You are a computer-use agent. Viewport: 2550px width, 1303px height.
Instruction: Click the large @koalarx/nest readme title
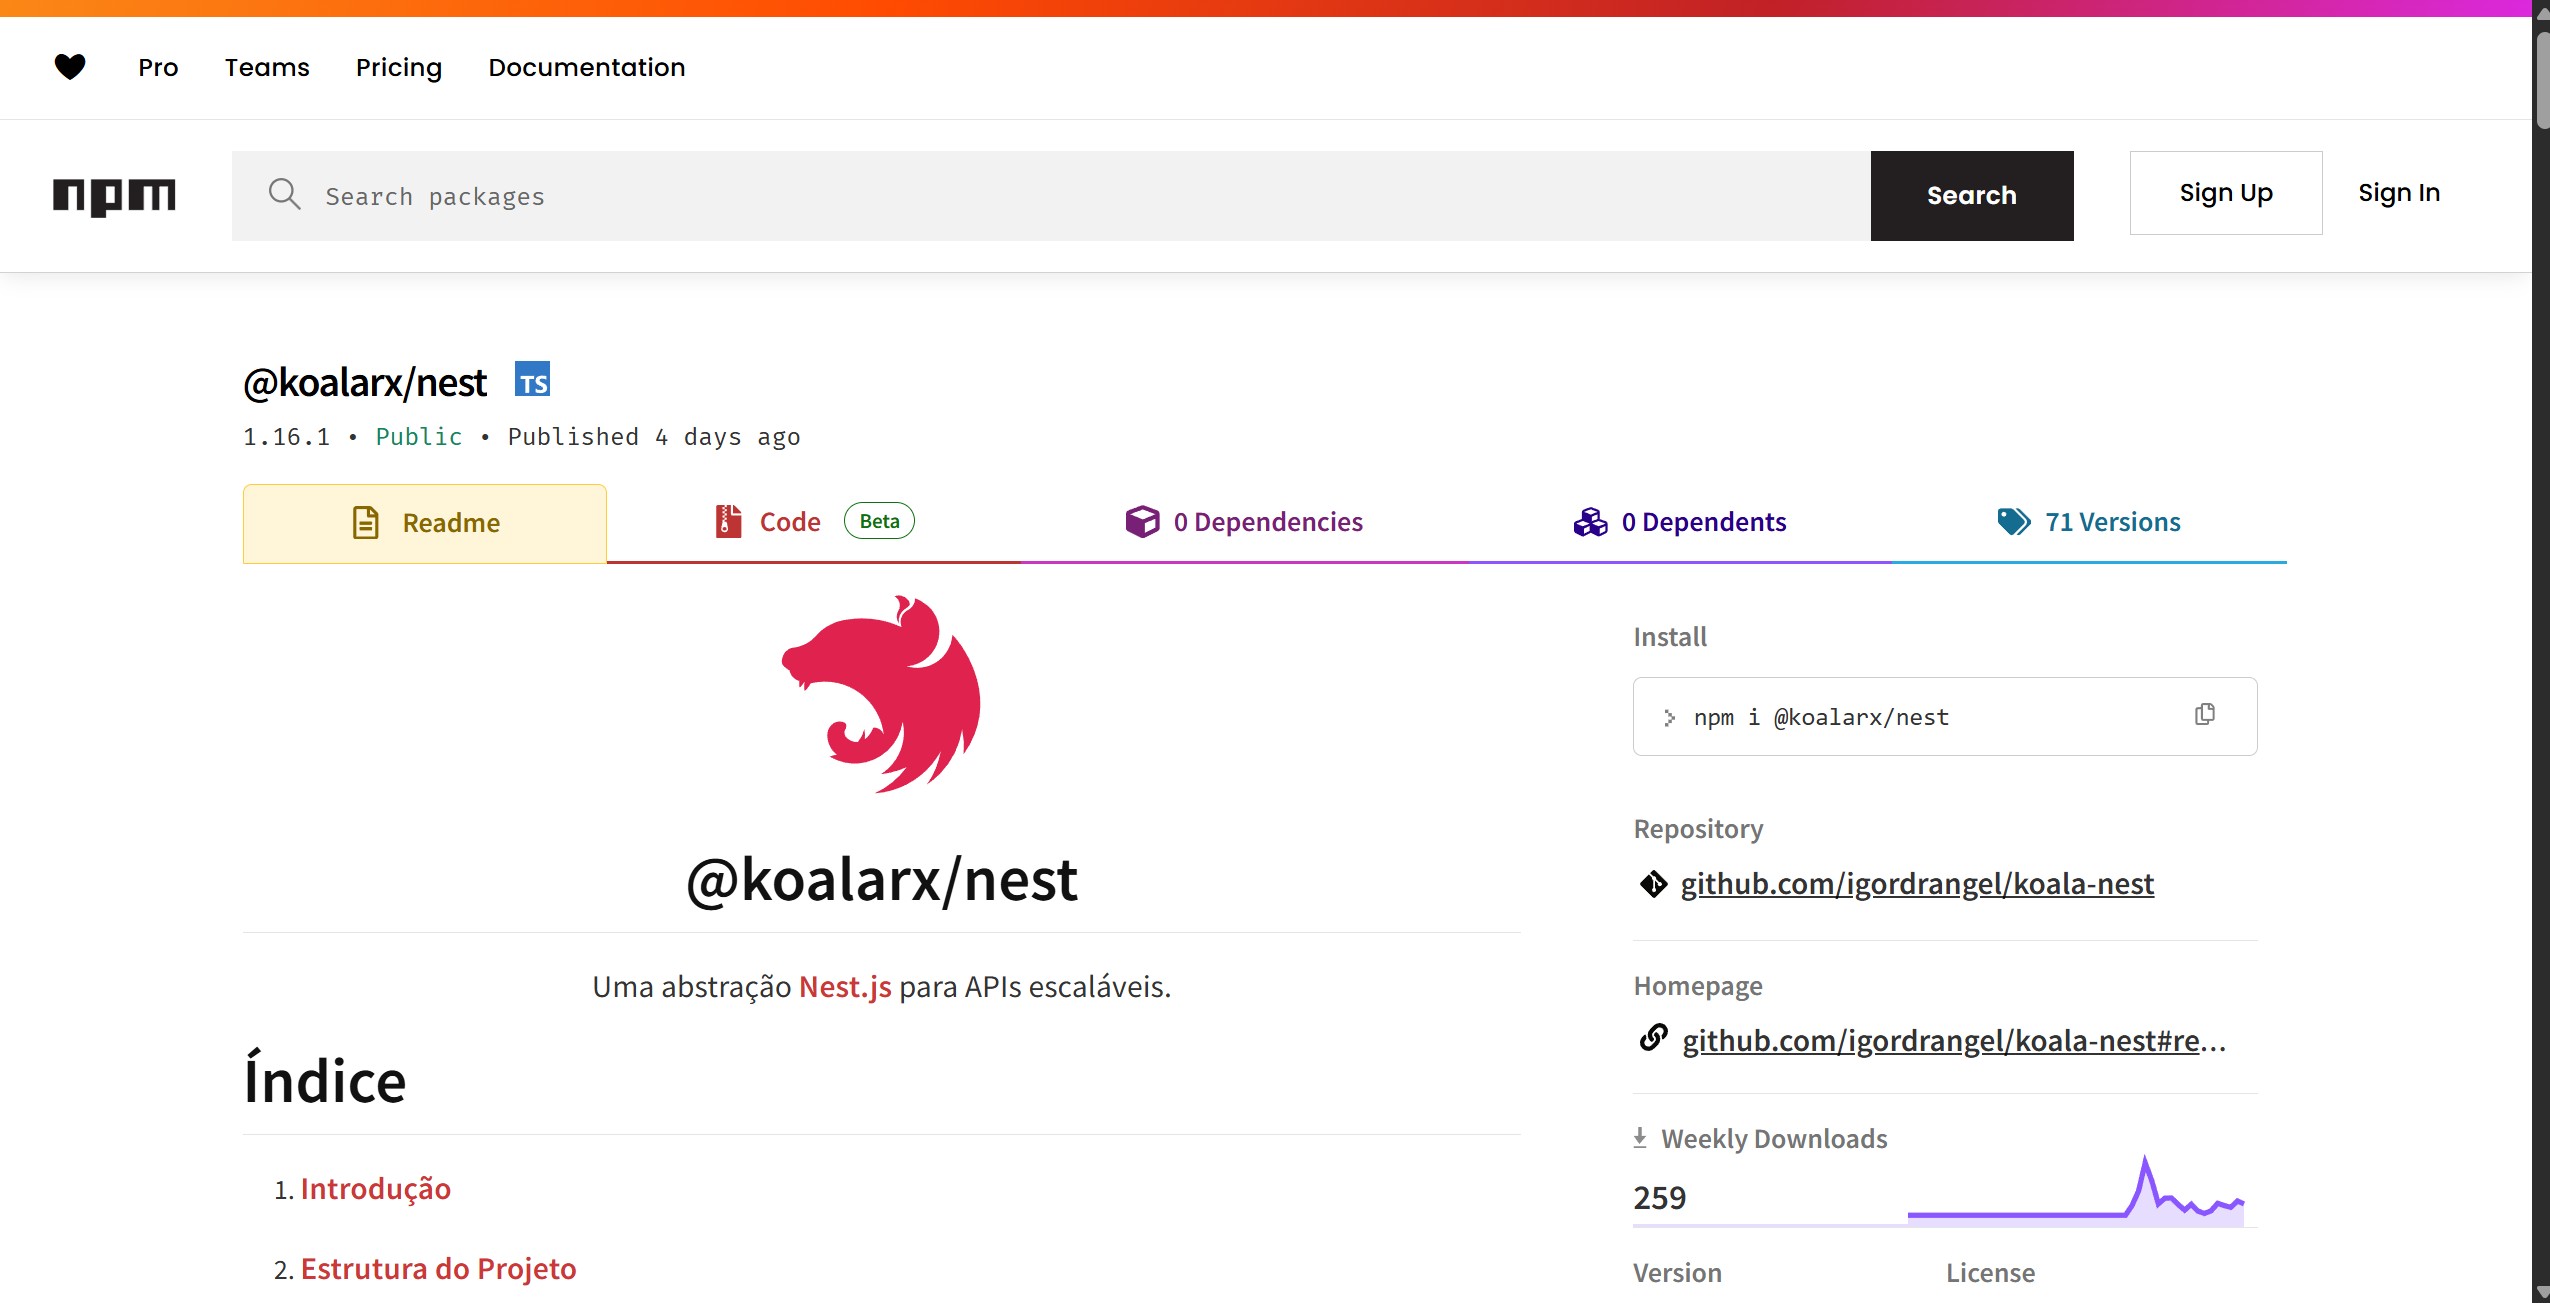point(881,881)
